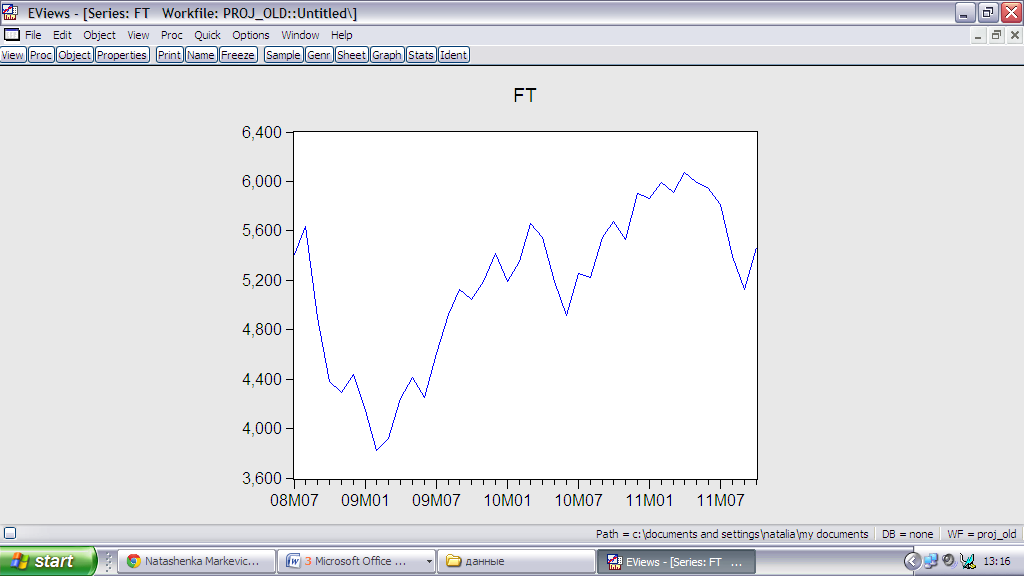Switch to Sheet view
1024x576 pixels.
[351, 55]
